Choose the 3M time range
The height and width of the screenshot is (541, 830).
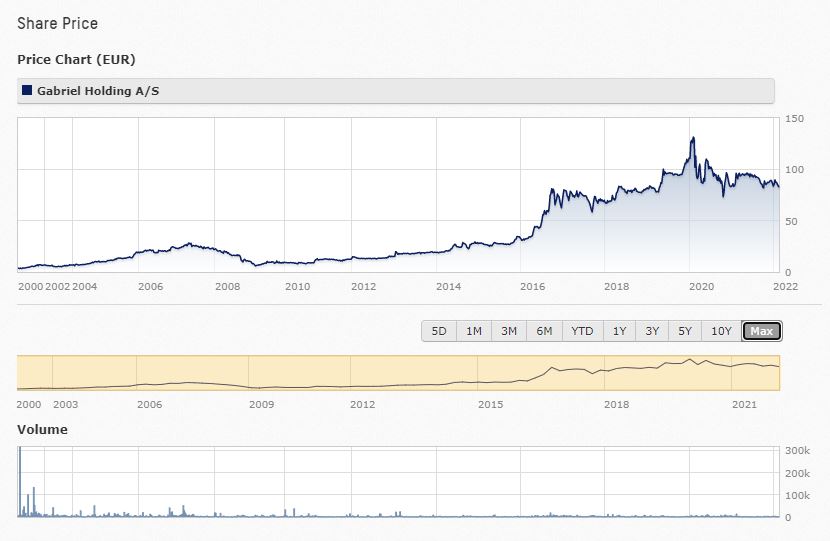(x=509, y=331)
